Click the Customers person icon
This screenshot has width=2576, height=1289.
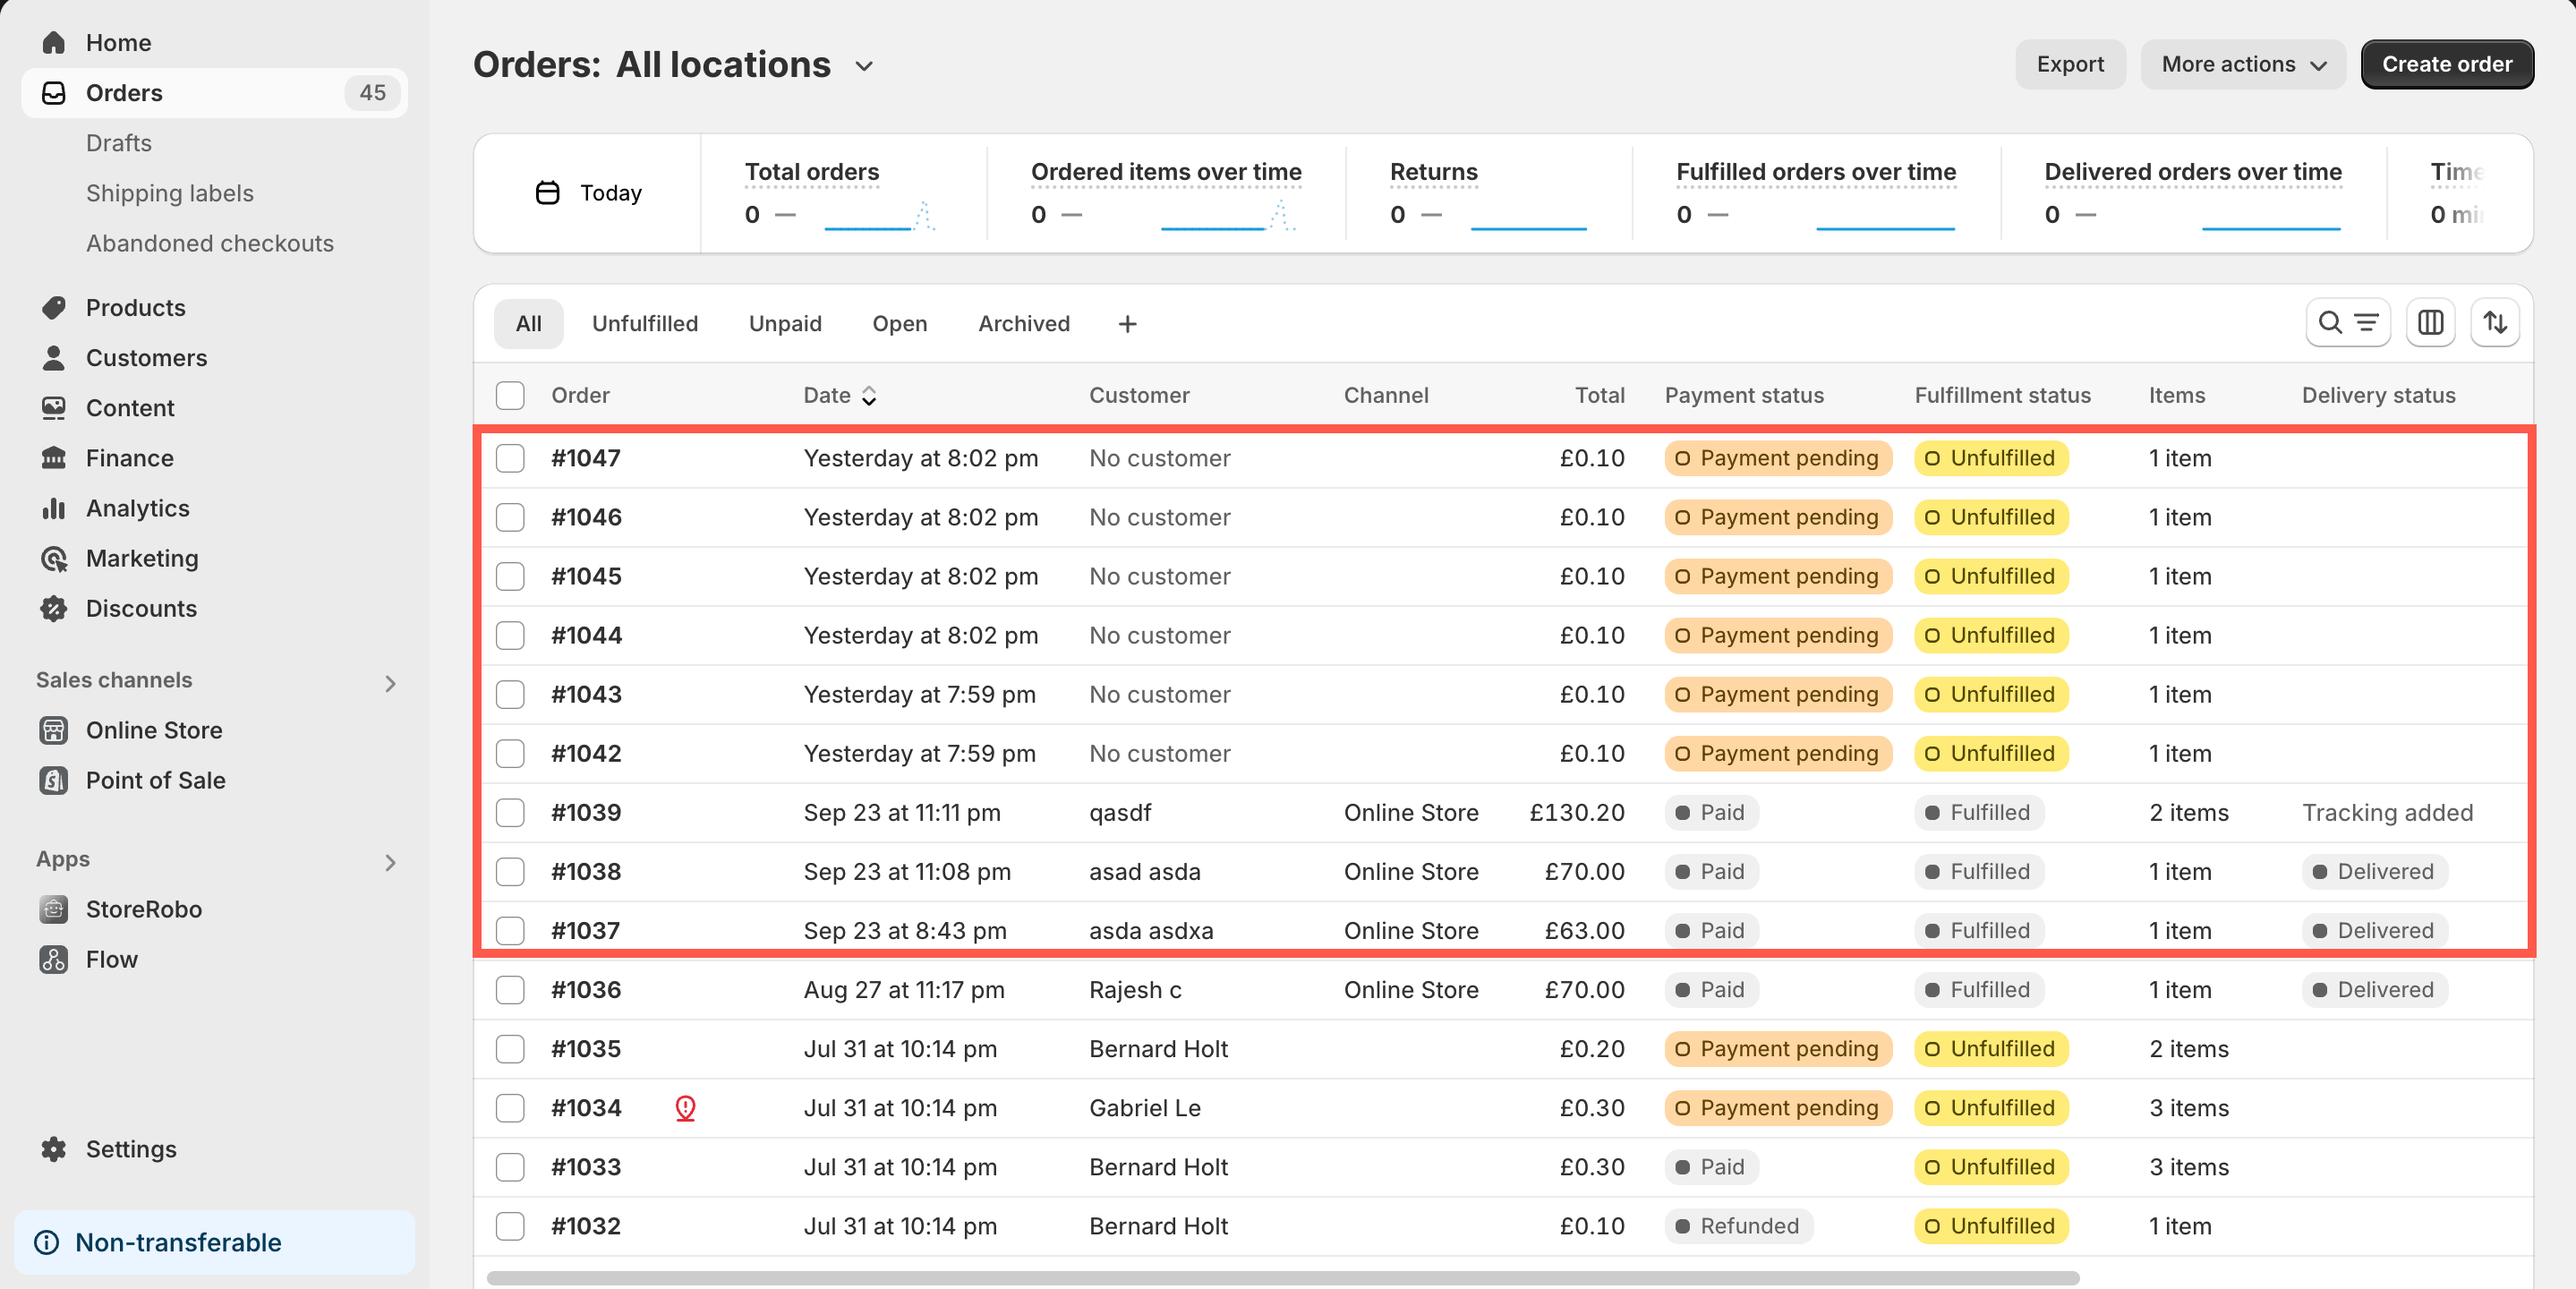[x=54, y=357]
